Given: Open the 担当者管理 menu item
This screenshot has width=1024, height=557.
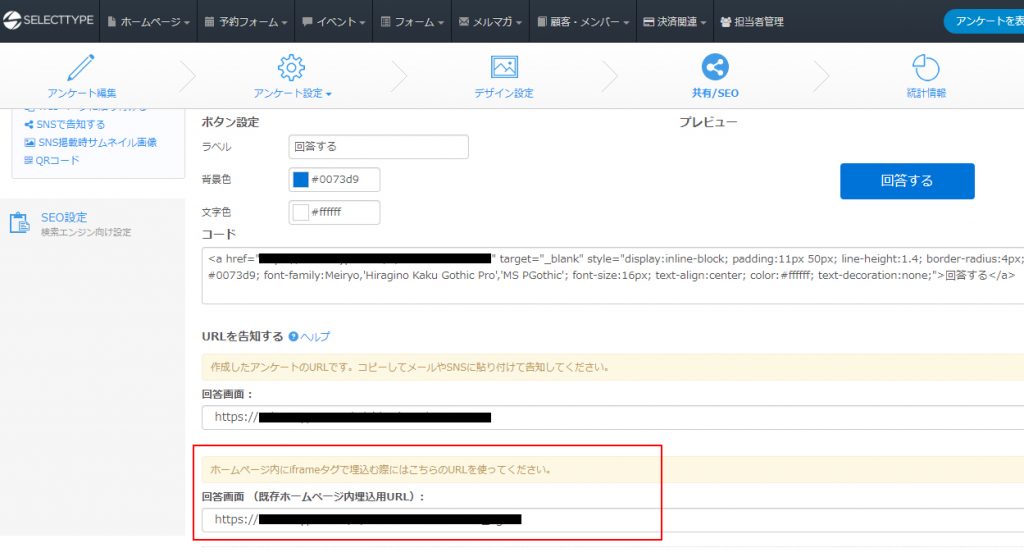Looking at the screenshot, I should pos(751,21).
